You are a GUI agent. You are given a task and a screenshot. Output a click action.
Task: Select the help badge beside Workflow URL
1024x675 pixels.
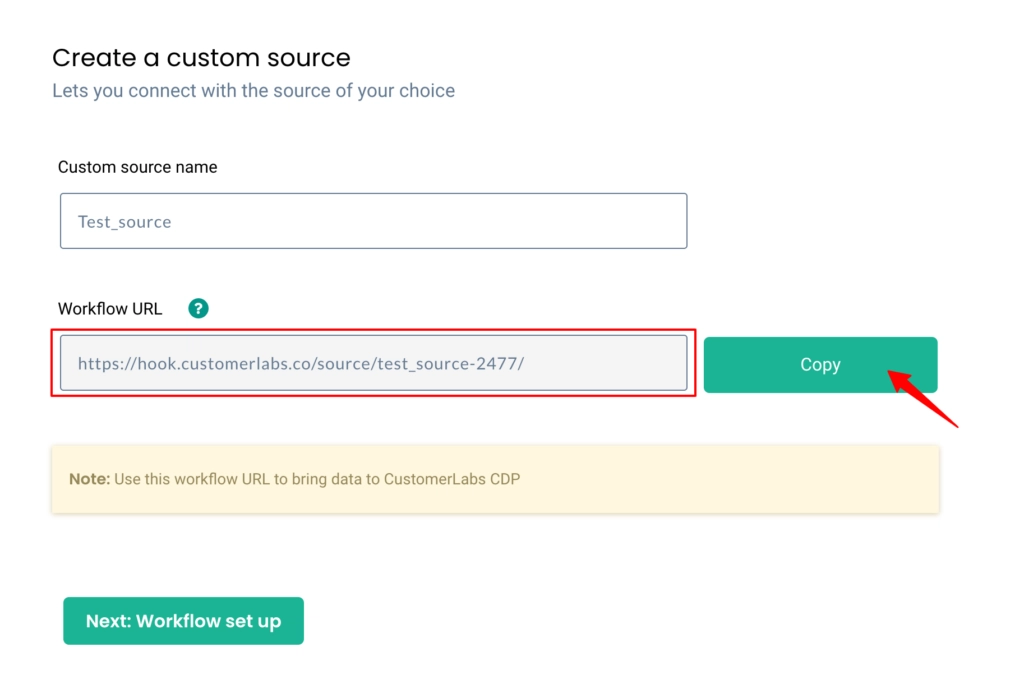(197, 308)
